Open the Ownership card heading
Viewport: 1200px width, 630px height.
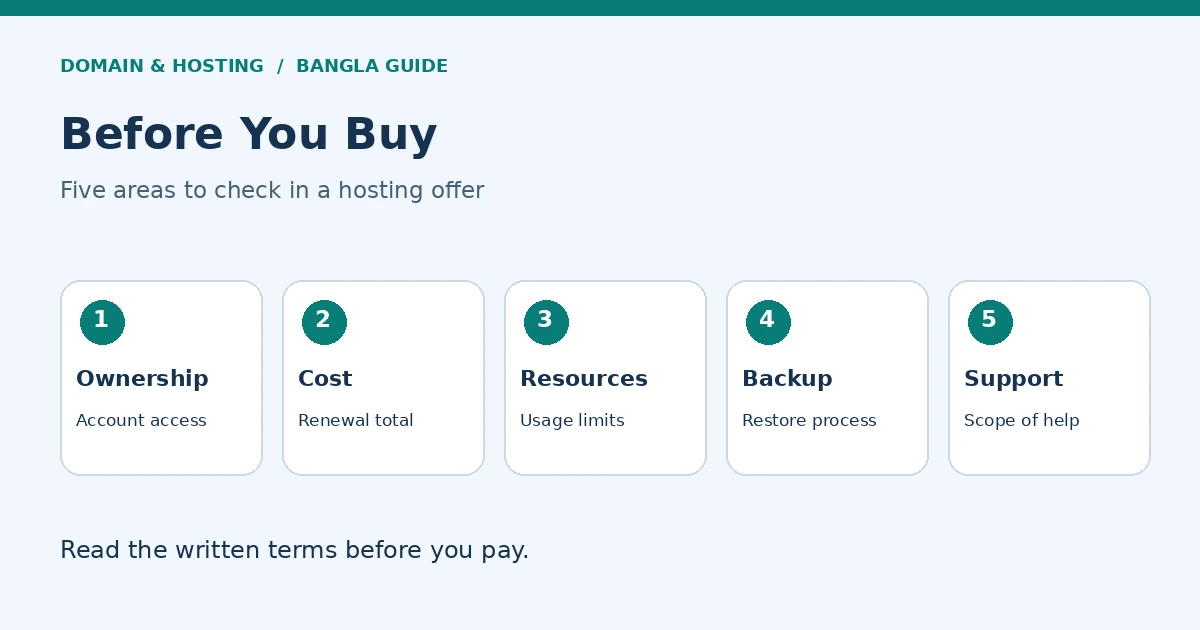(142, 379)
